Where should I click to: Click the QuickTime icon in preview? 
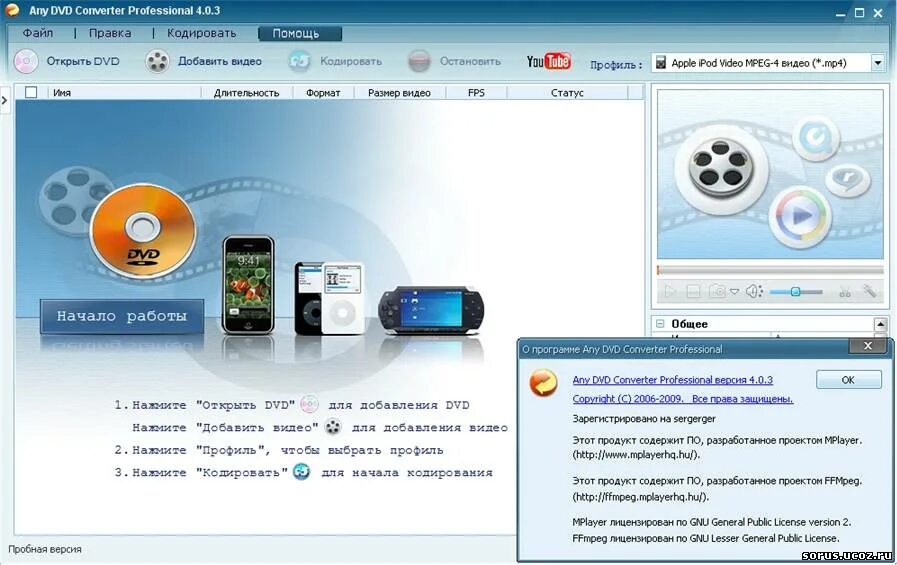click(816, 138)
